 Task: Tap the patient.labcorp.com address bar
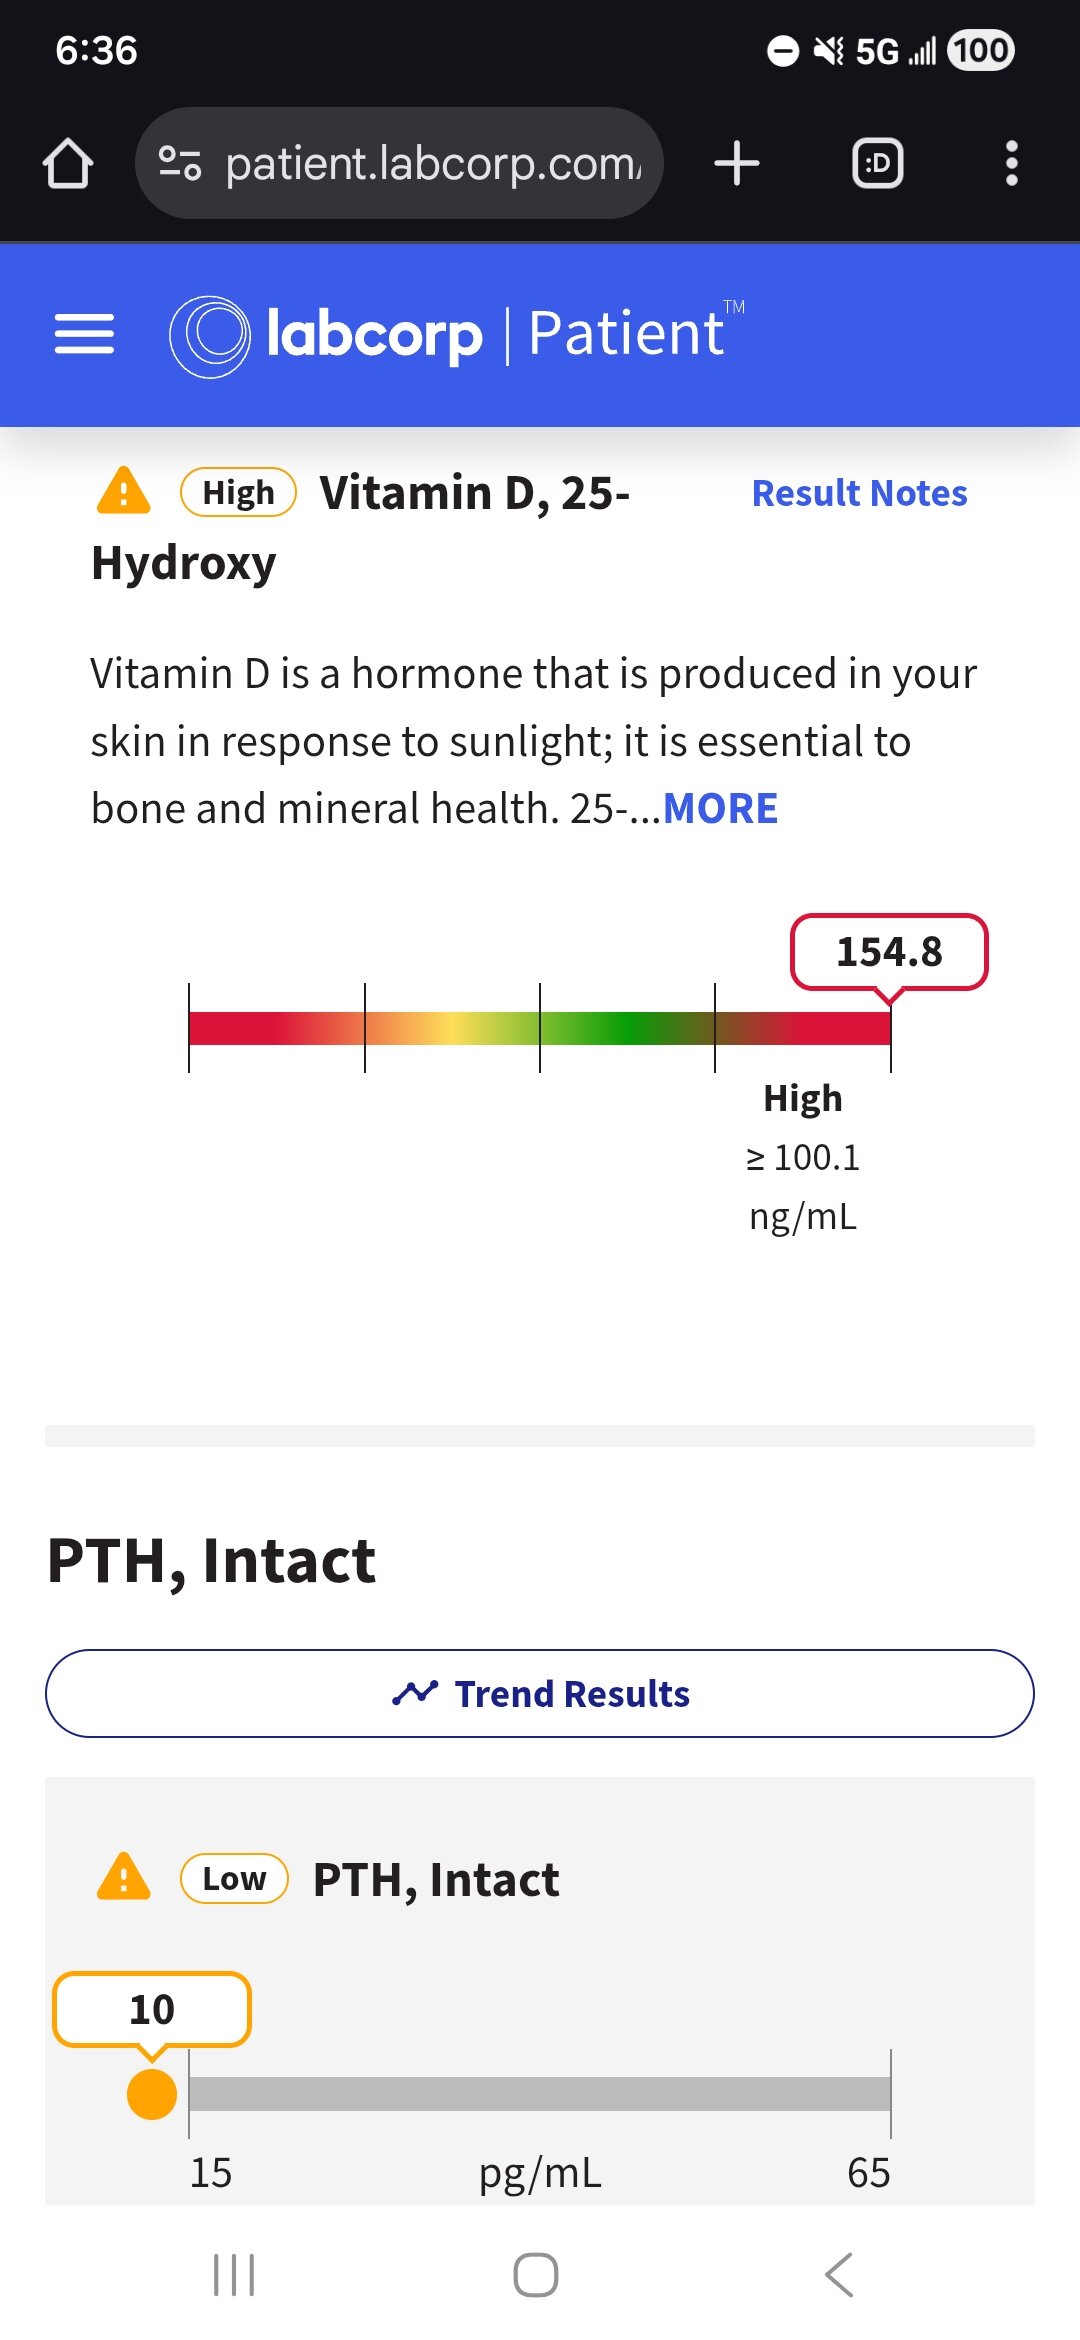point(430,164)
